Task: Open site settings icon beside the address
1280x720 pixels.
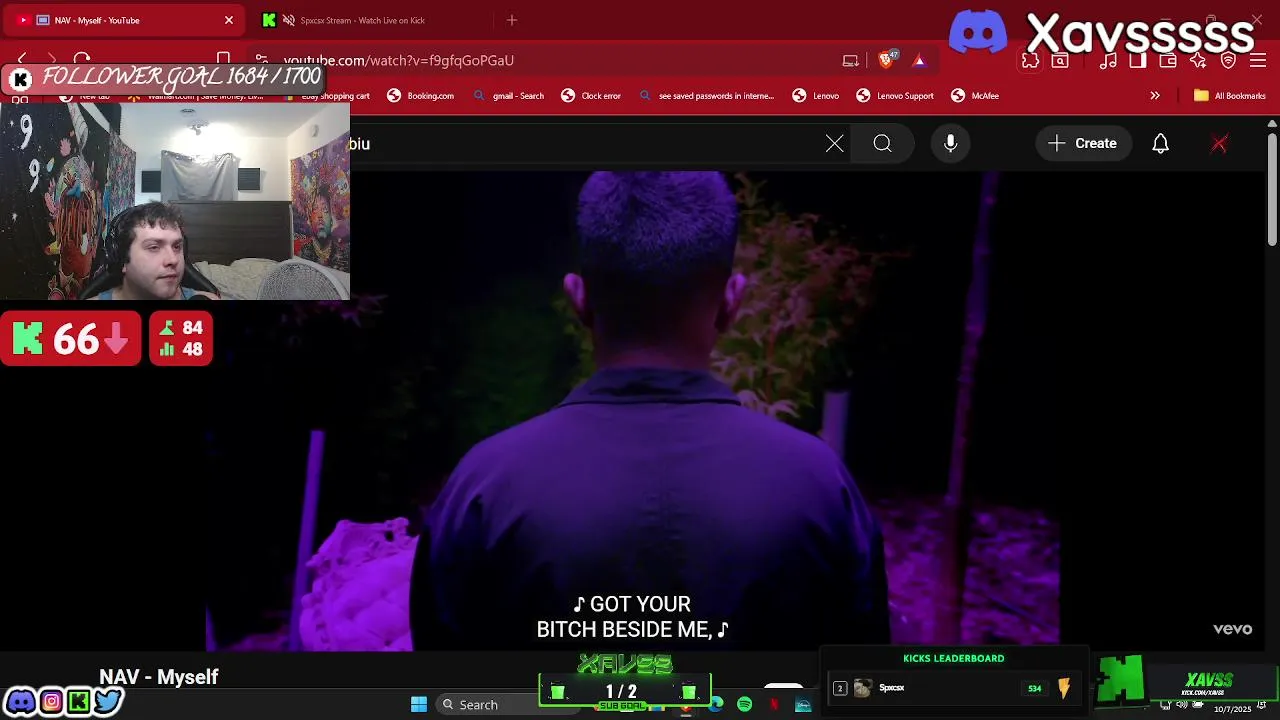Action: point(261,60)
